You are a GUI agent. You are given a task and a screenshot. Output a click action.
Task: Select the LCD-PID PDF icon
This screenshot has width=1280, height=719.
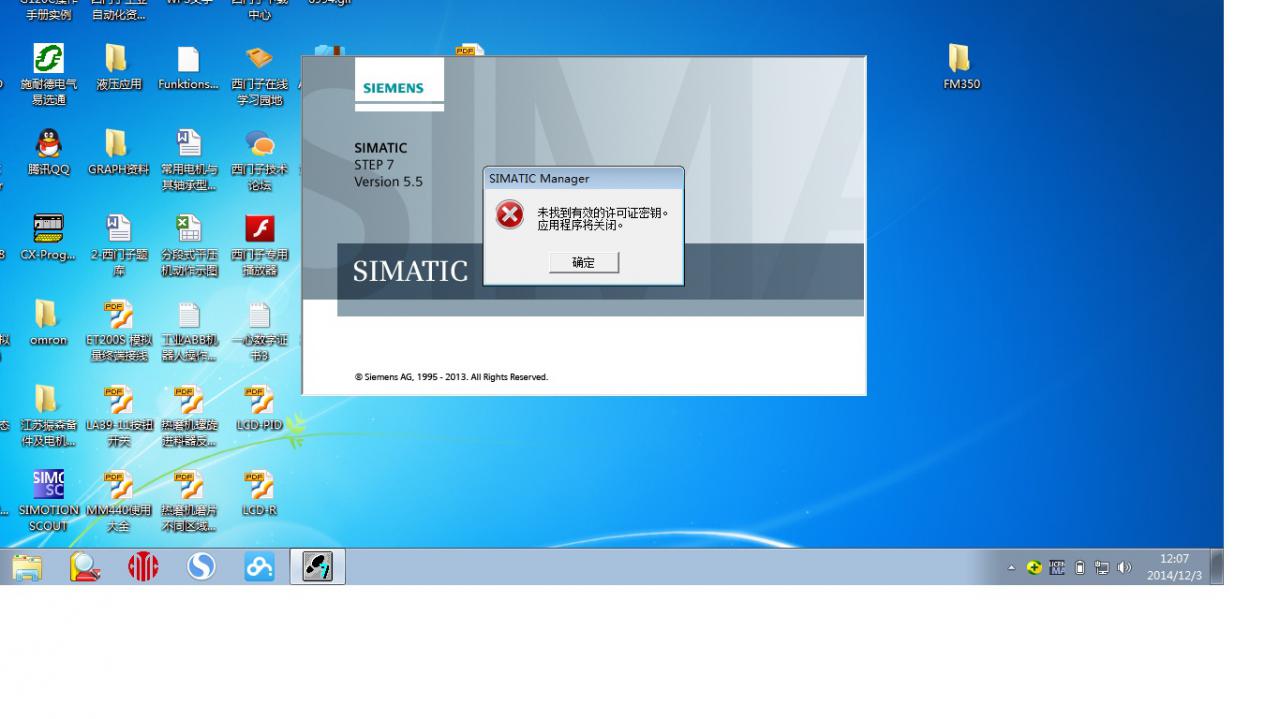[259, 408]
